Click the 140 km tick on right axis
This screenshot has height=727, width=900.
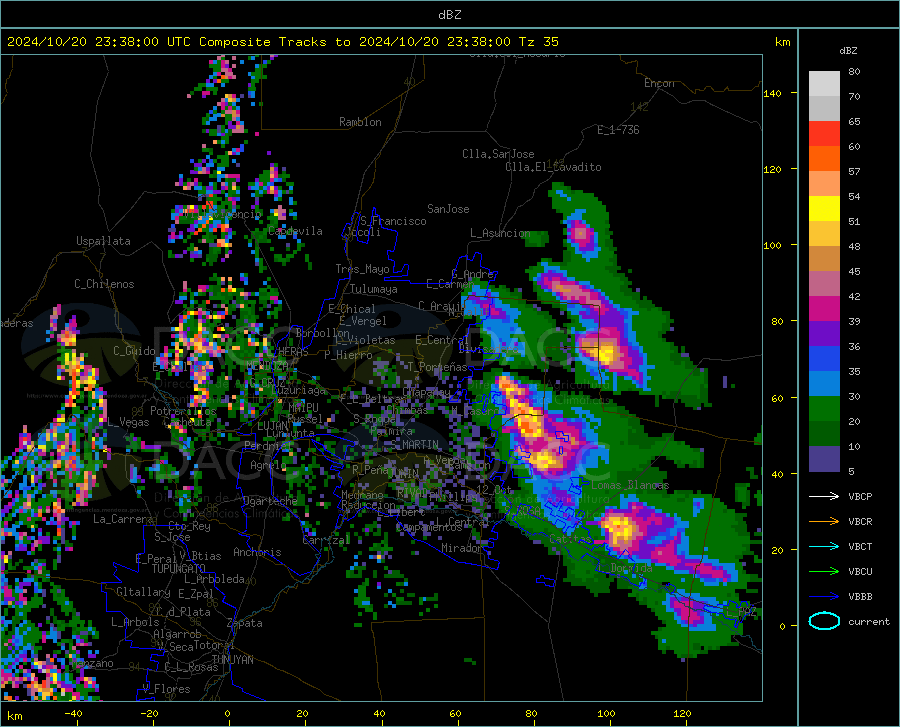pos(773,93)
